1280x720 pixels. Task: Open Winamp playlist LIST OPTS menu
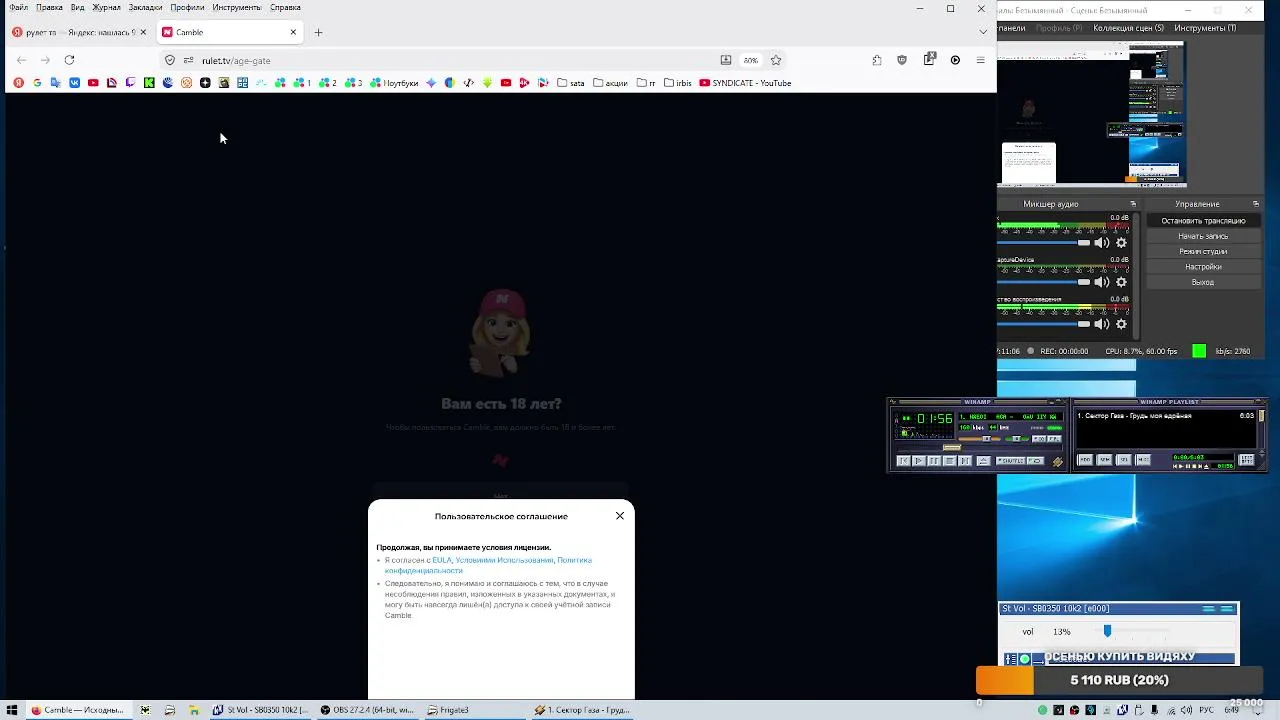(x=1246, y=460)
